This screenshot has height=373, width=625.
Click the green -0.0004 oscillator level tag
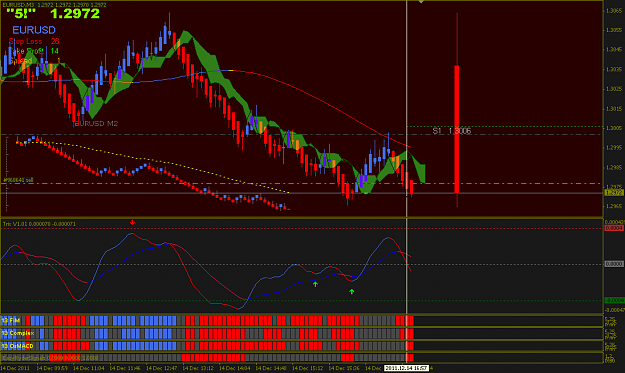614,300
